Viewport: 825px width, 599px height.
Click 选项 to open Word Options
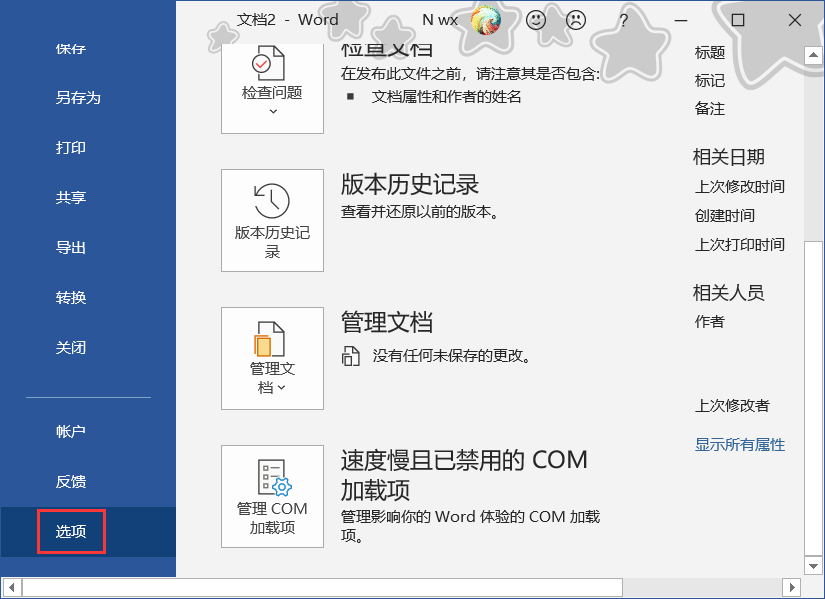coord(70,532)
